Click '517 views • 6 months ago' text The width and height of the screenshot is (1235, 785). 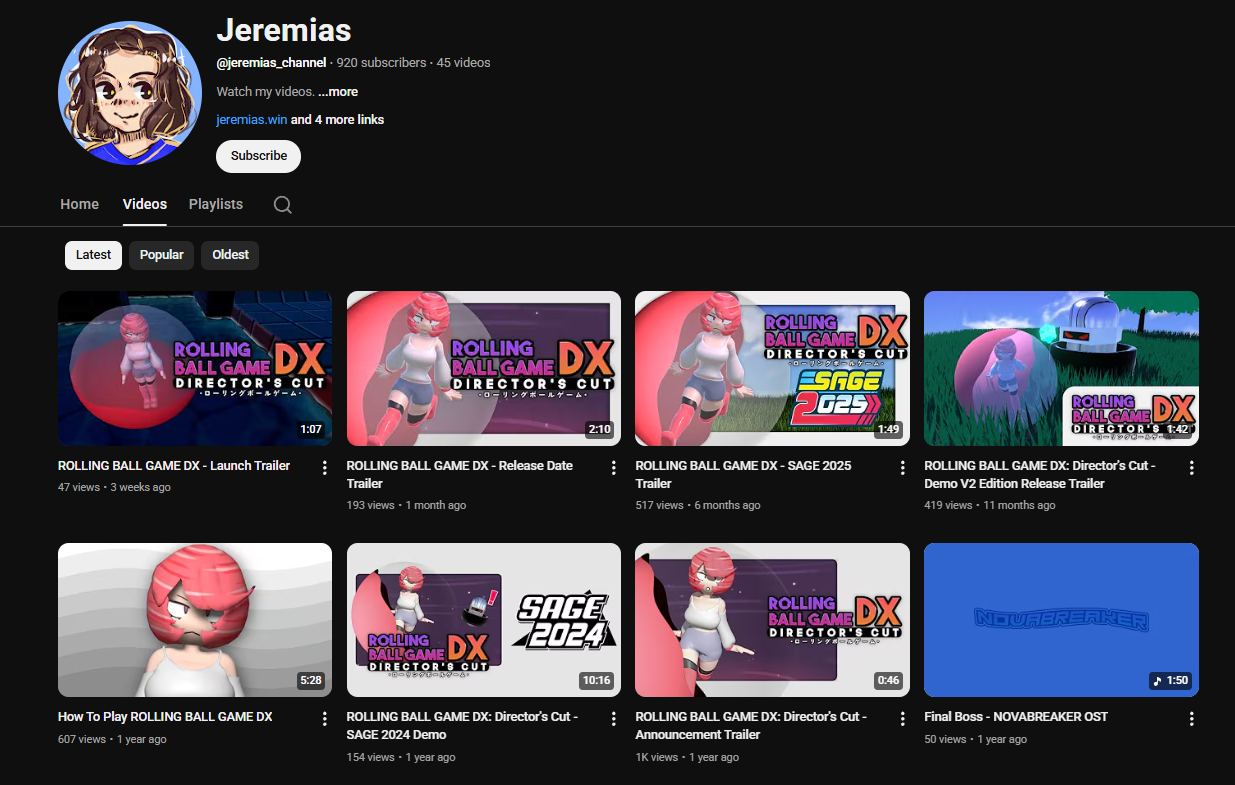point(698,505)
